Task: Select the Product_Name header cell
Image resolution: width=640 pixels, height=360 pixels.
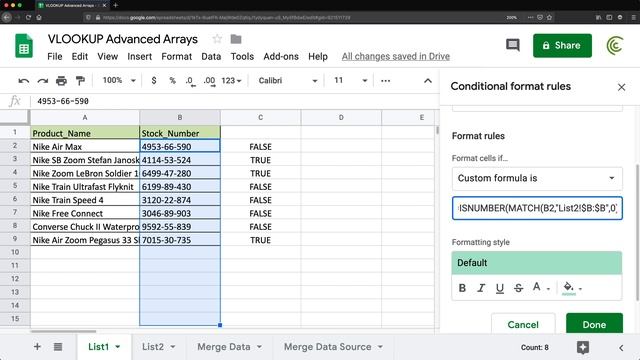Action: click(x=85, y=133)
